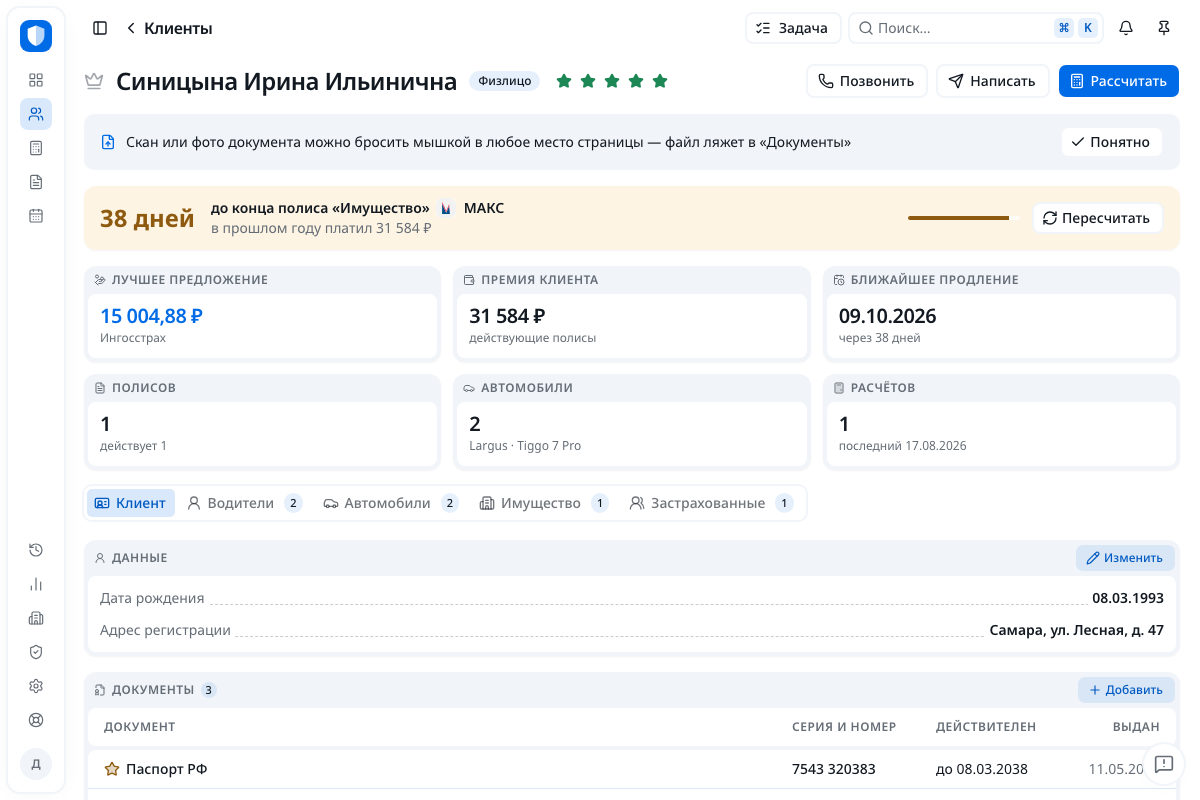This screenshot has width=1200, height=800.
Task: Click Изменить in Данные section
Action: 1125,558
